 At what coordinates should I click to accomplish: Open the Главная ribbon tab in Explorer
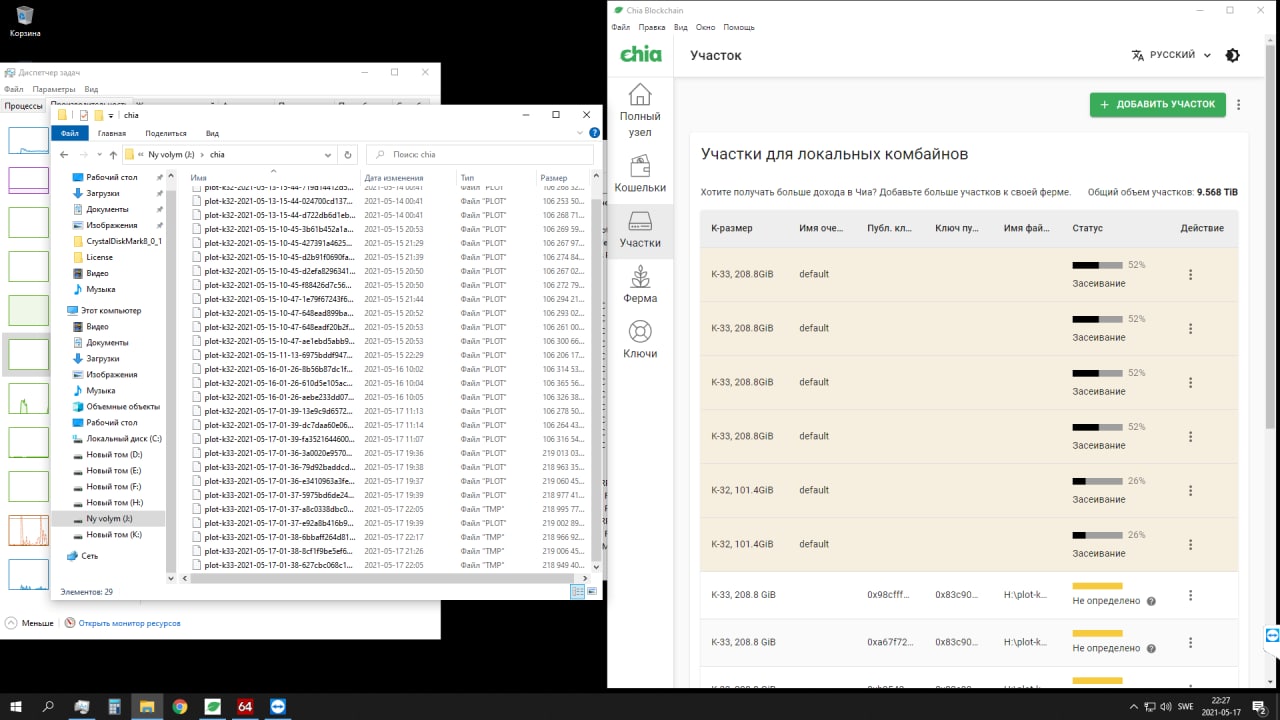[x=112, y=133]
